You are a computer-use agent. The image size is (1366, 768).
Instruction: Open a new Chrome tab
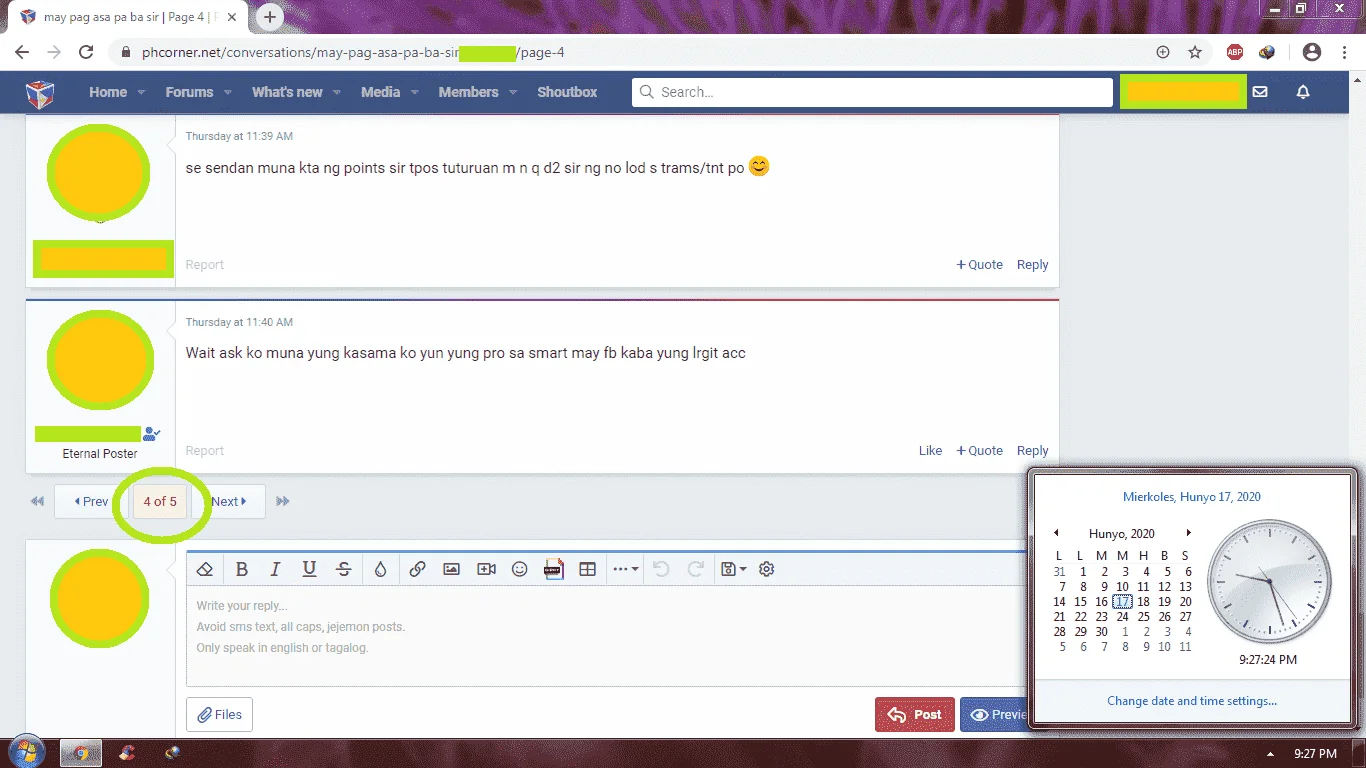pos(269,17)
